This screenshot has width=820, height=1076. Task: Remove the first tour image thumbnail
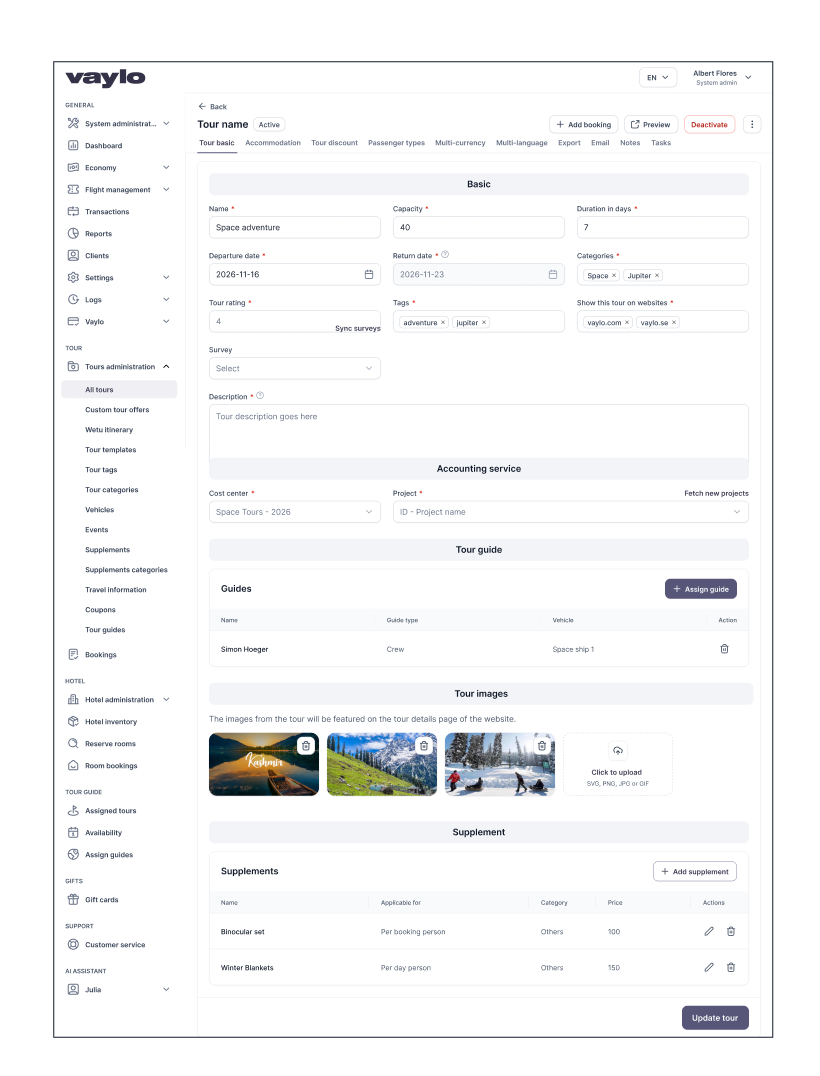tap(306, 745)
